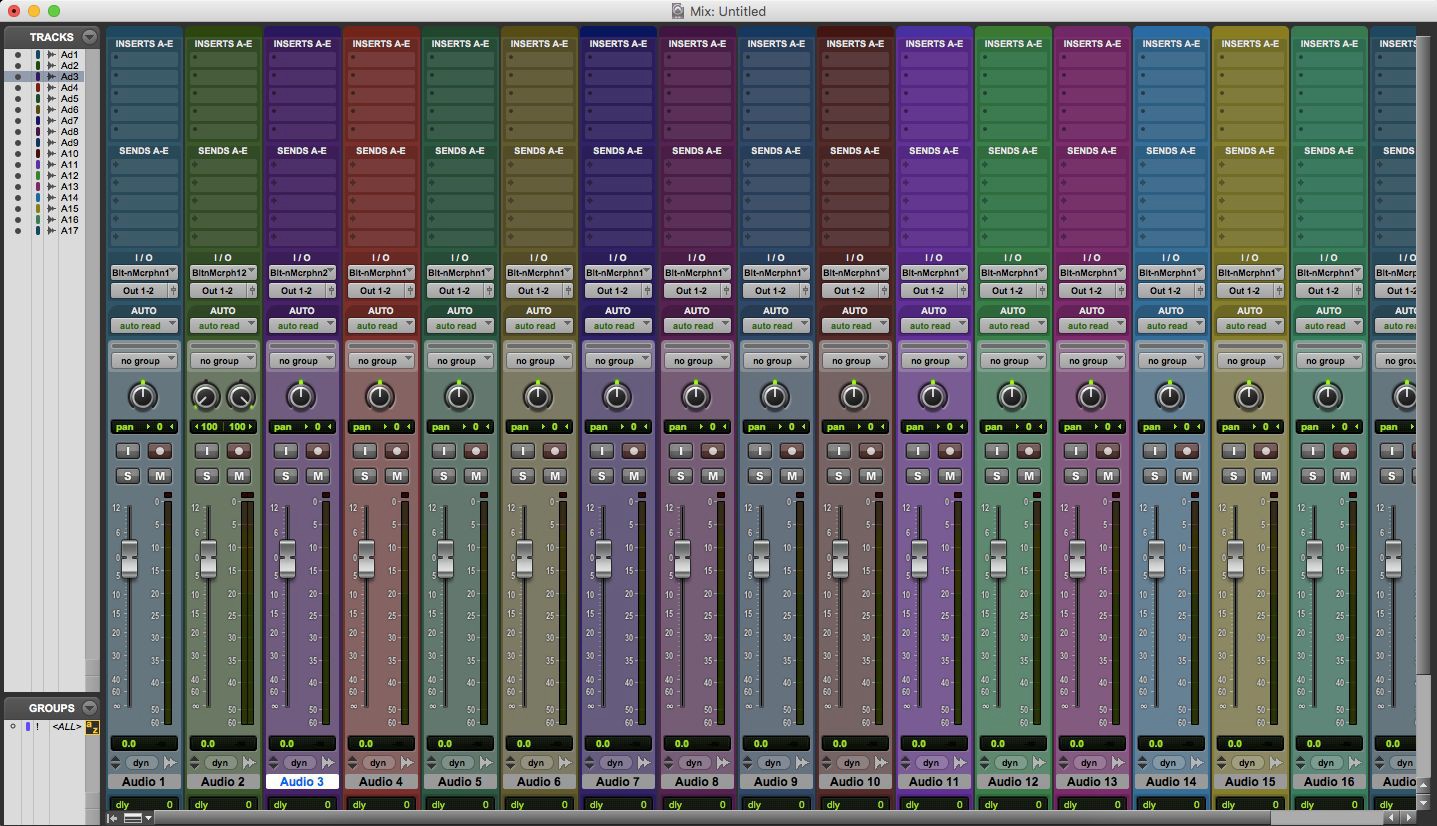Open the output window icon beside Audio 6's Out 1-2
The height and width of the screenshot is (826, 1437).
(569, 291)
